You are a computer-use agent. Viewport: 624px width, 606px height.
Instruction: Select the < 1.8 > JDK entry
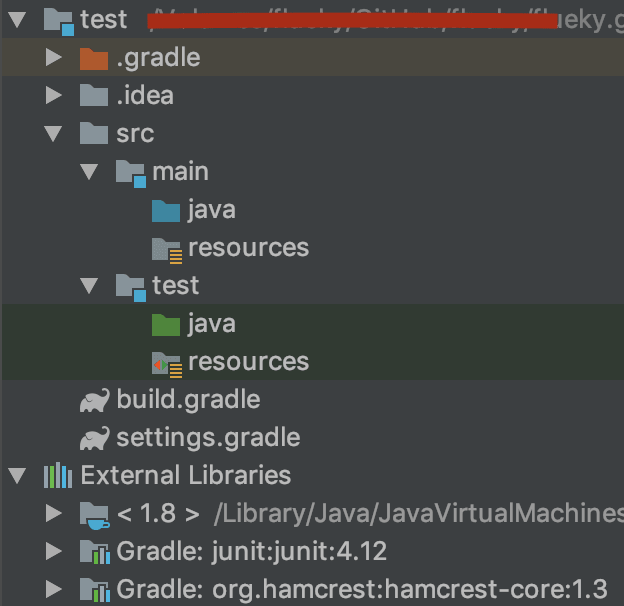pos(158,513)
